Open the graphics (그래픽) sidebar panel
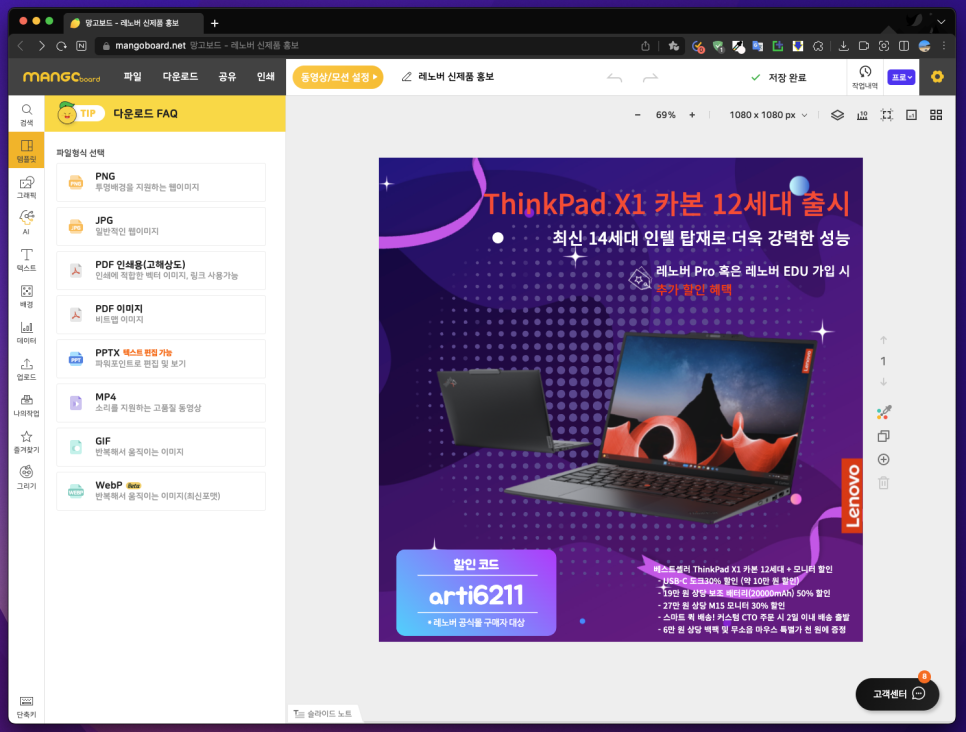 click(26, 187)
